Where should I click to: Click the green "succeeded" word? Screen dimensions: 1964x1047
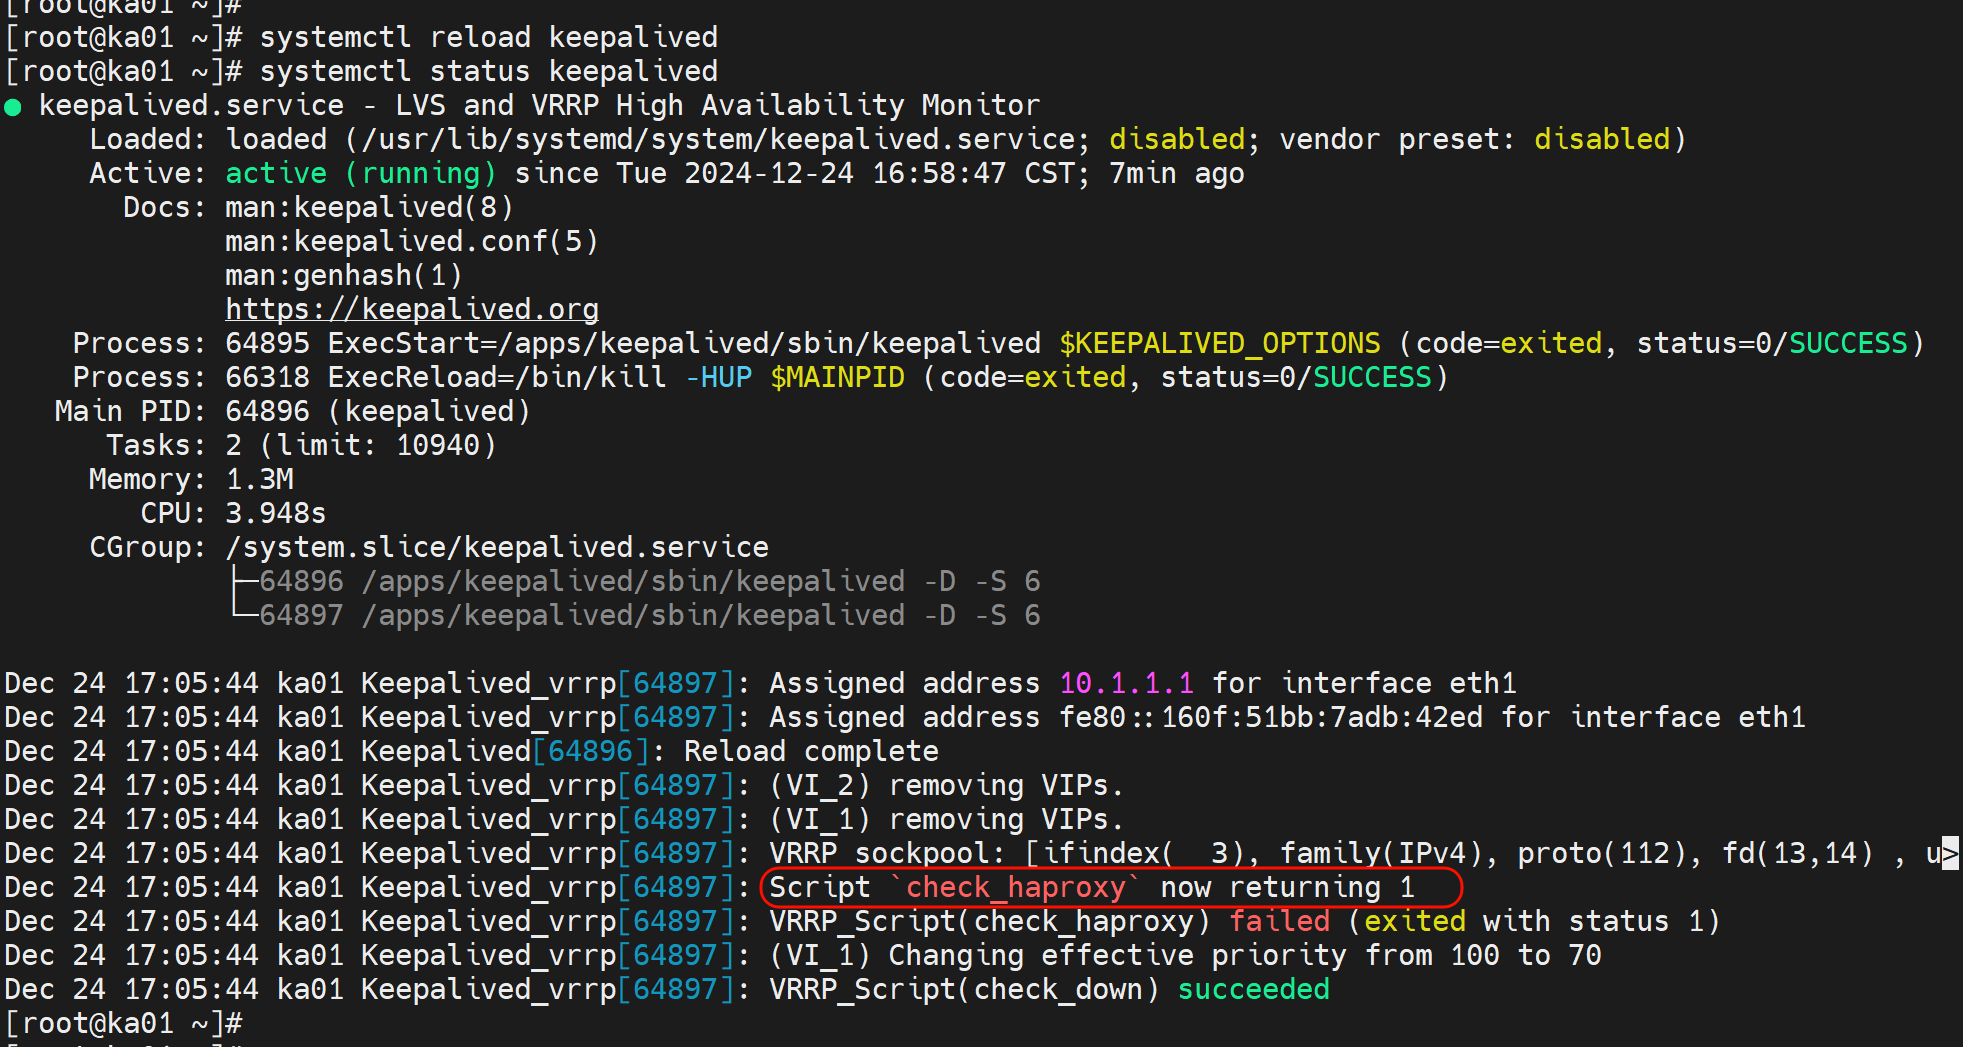pos(1253,989)
